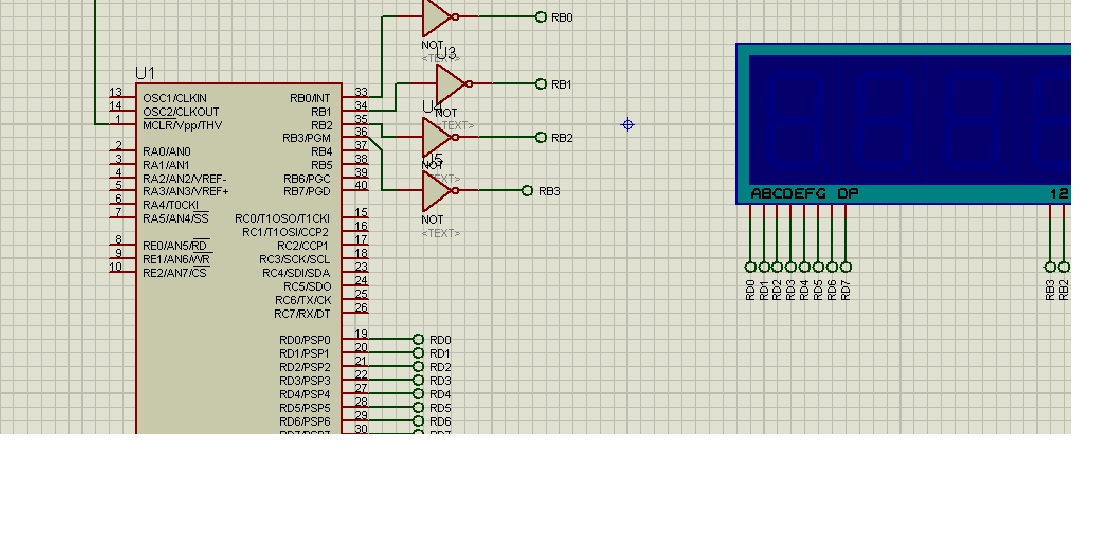Click the RD7 terminal under the display DP pin

(x=846, y=267)
